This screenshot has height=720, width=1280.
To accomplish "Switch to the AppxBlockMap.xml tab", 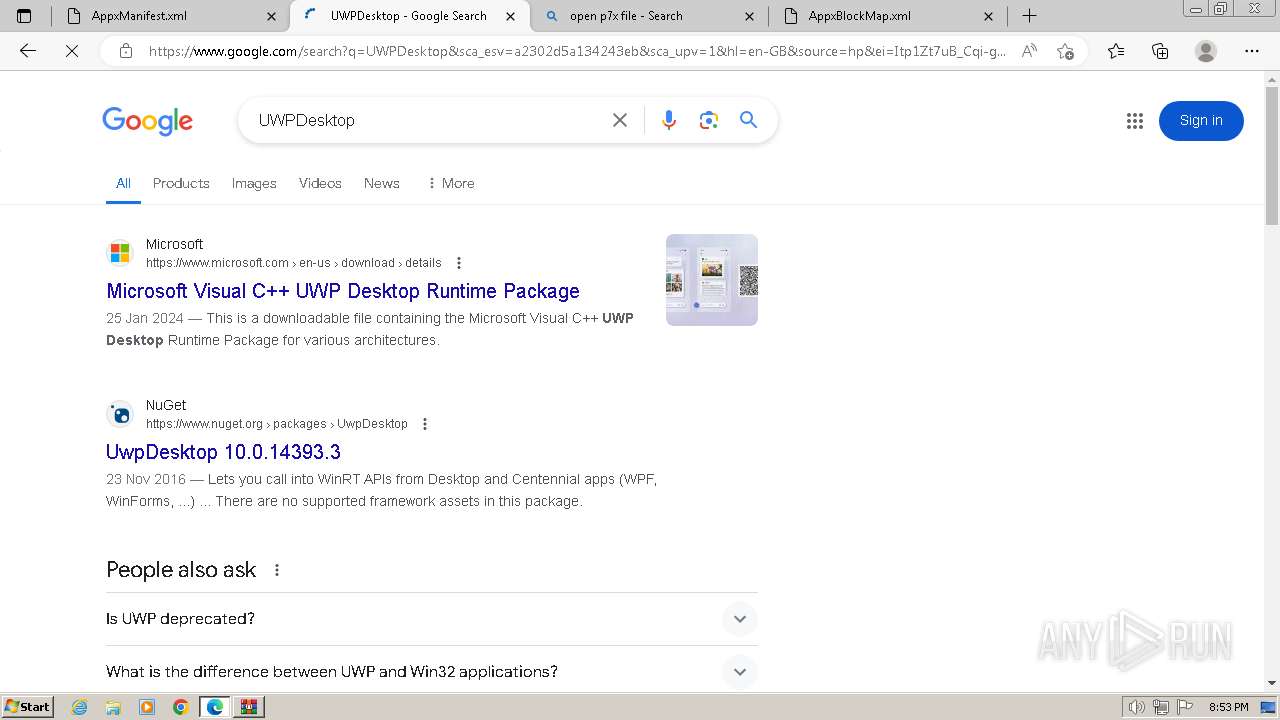I will 888,16.
